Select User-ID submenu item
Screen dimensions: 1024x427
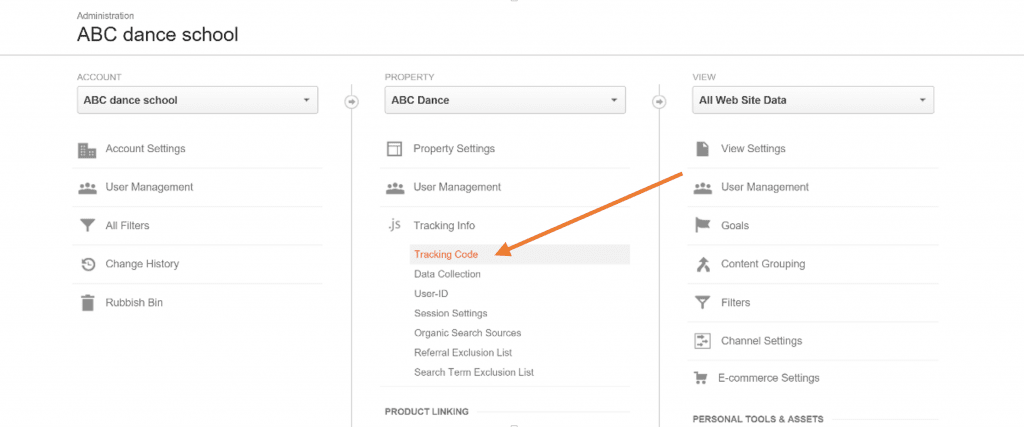431,294
